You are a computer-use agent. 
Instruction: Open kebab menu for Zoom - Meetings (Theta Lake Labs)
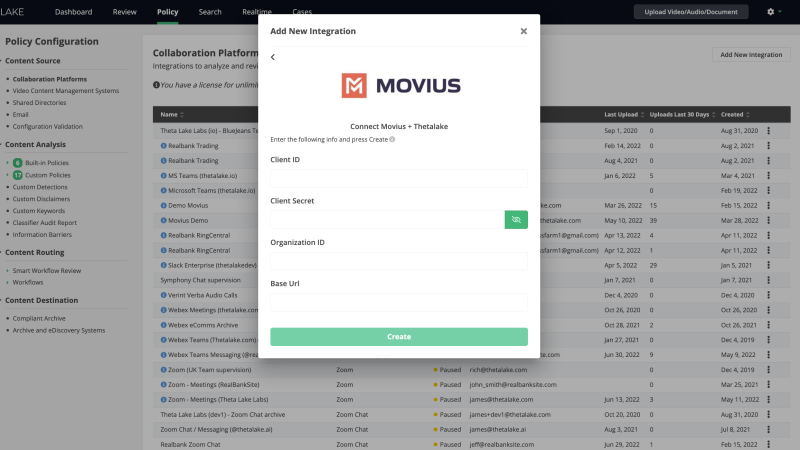coord(768,399)
